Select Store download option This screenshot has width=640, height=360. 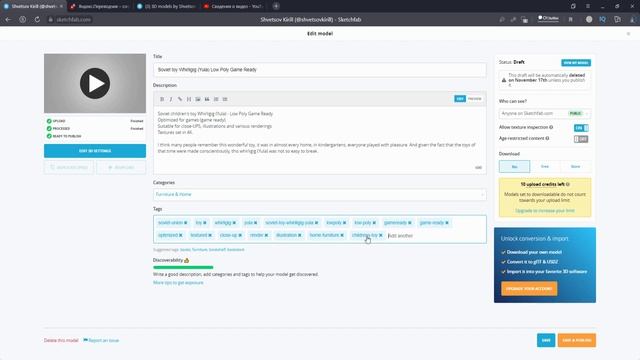pyautogui.click(x=576, y=167)
